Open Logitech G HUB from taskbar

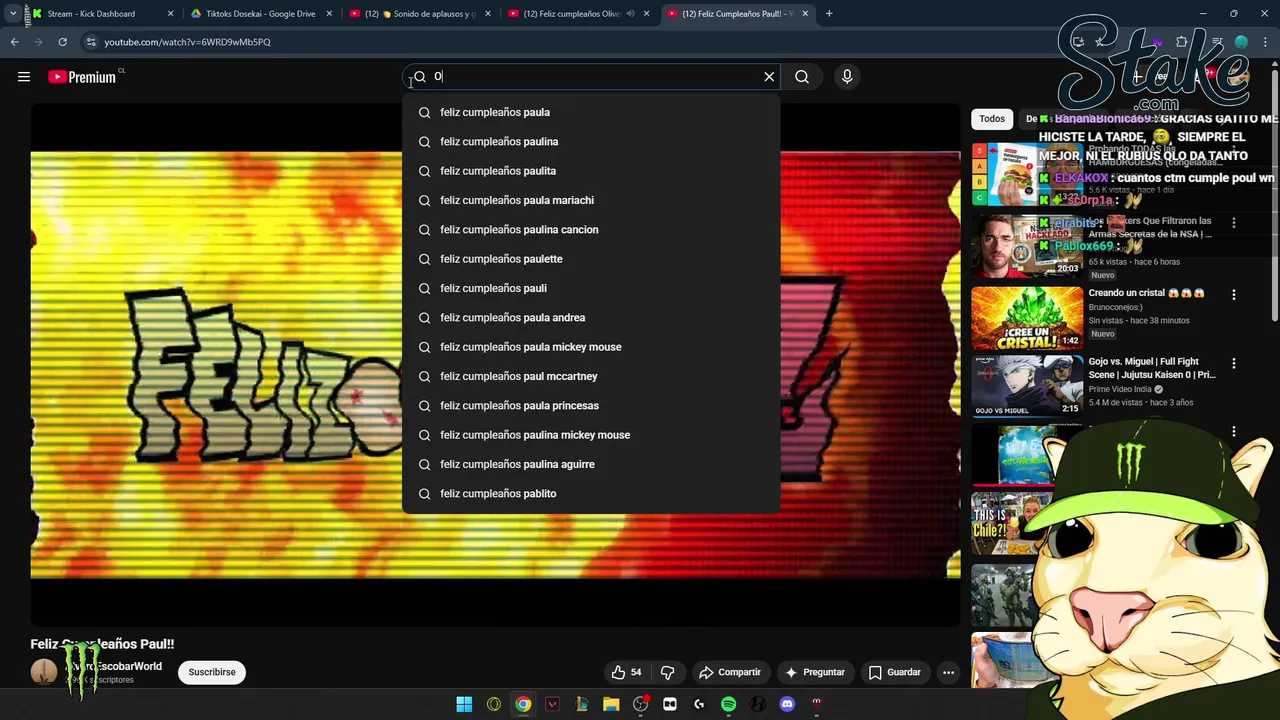pos(699,704)
